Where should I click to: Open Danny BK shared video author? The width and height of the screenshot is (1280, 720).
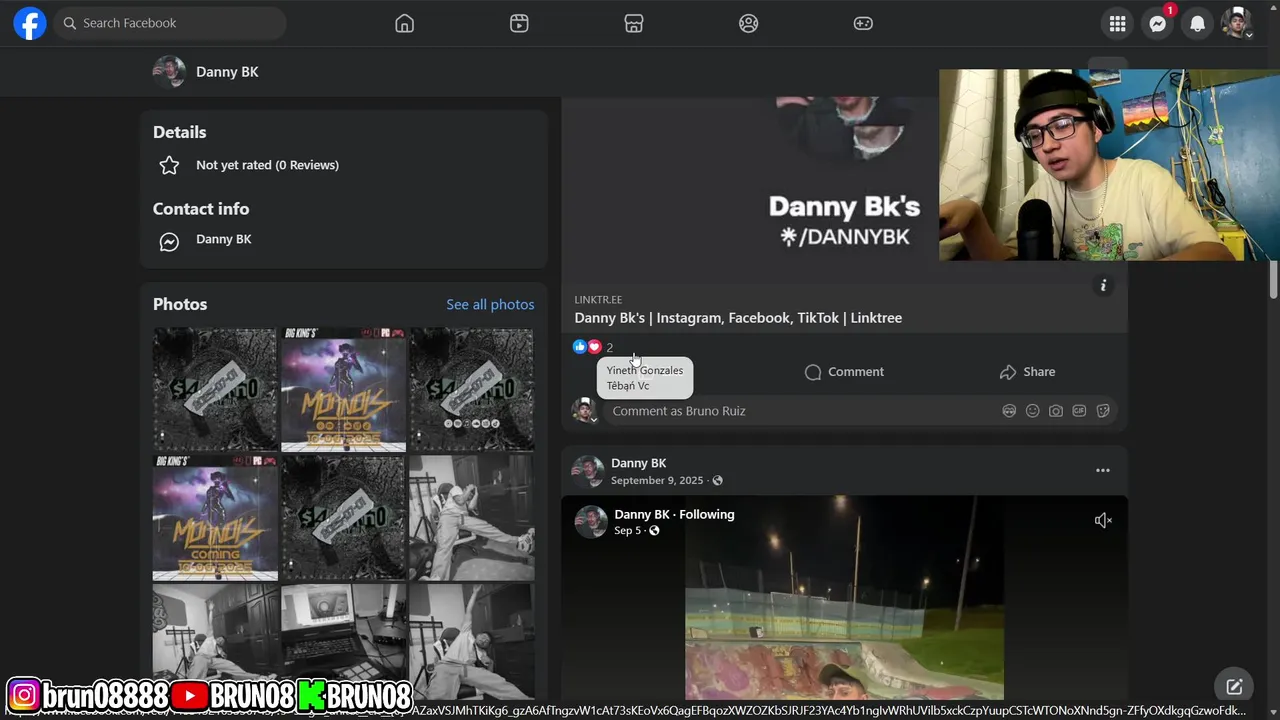pos(641,514)
